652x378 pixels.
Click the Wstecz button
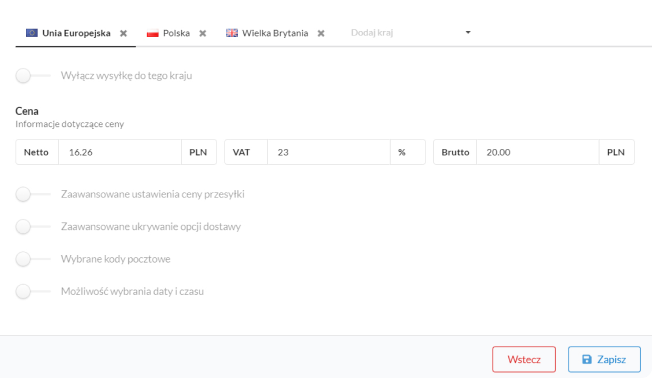point(524,359)
